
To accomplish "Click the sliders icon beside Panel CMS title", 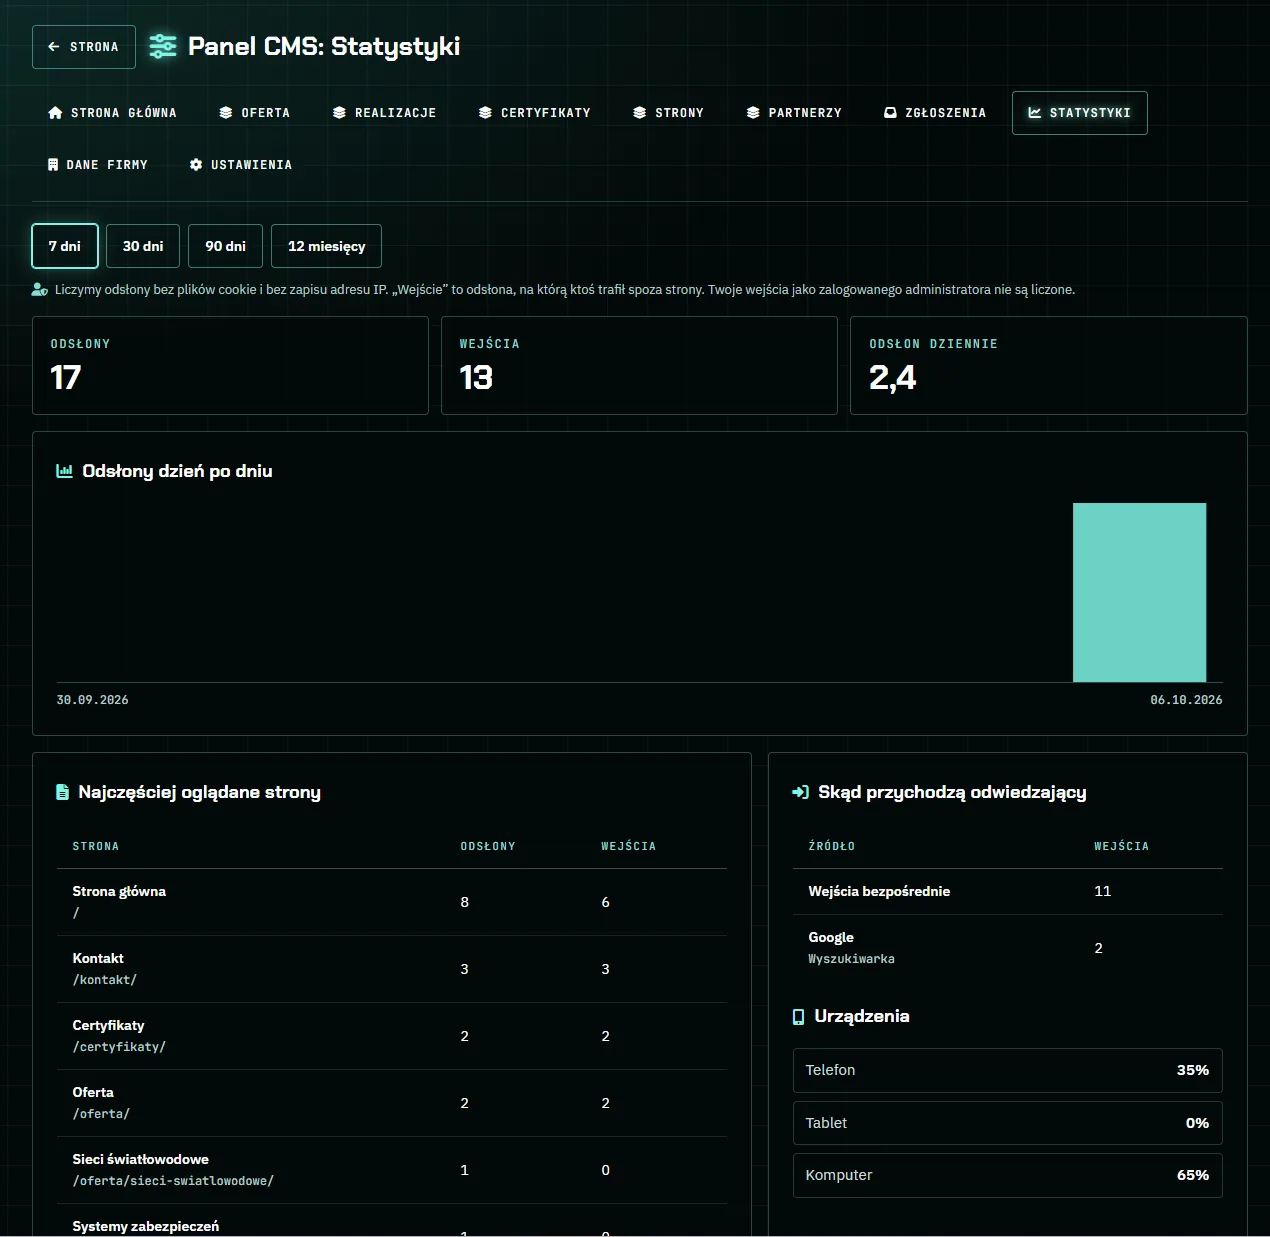I will pos(162,46).
